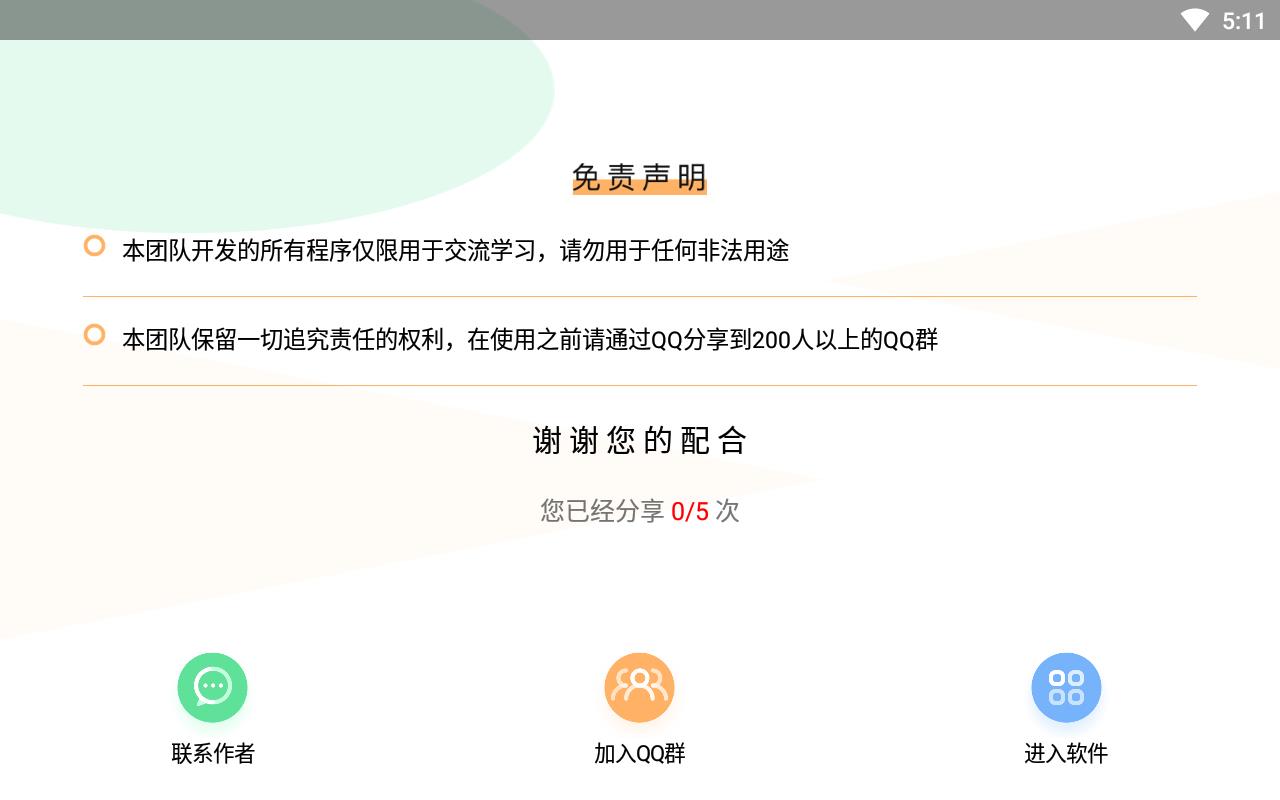
Task: Tap the green contact author chat icon
Action: click(x=212, y=687)
